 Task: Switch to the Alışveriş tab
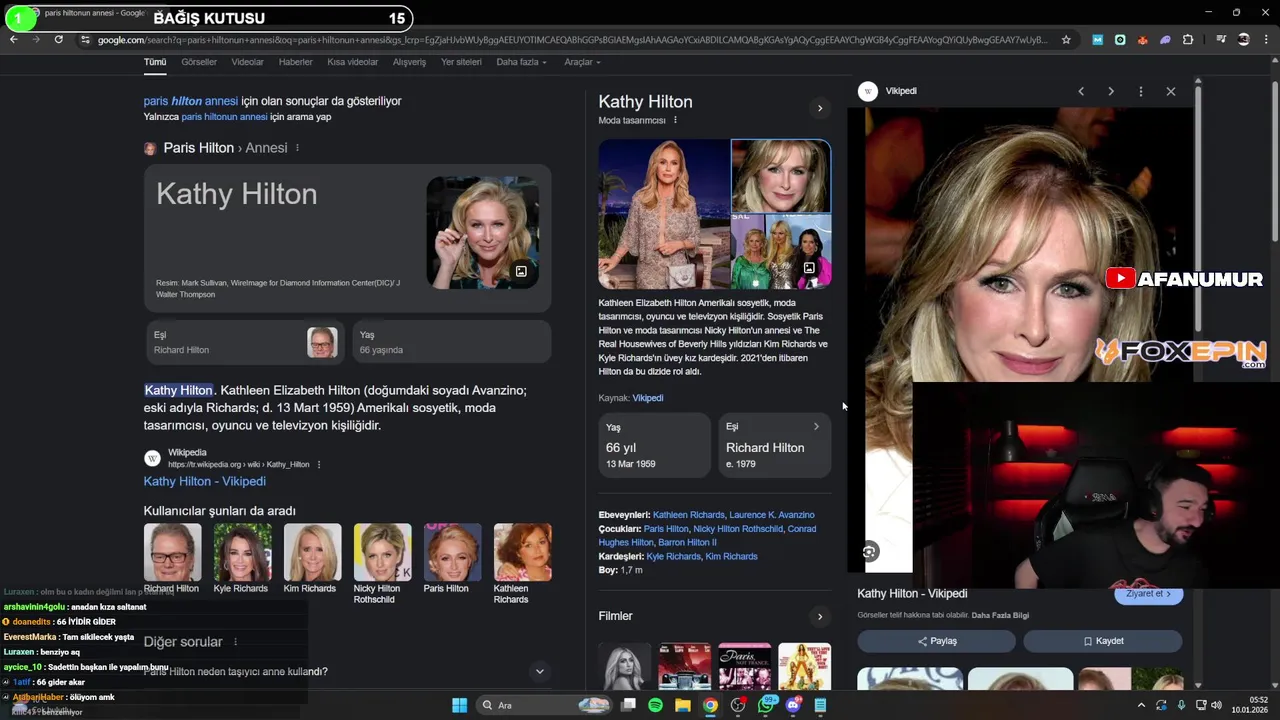click(409, 62)
